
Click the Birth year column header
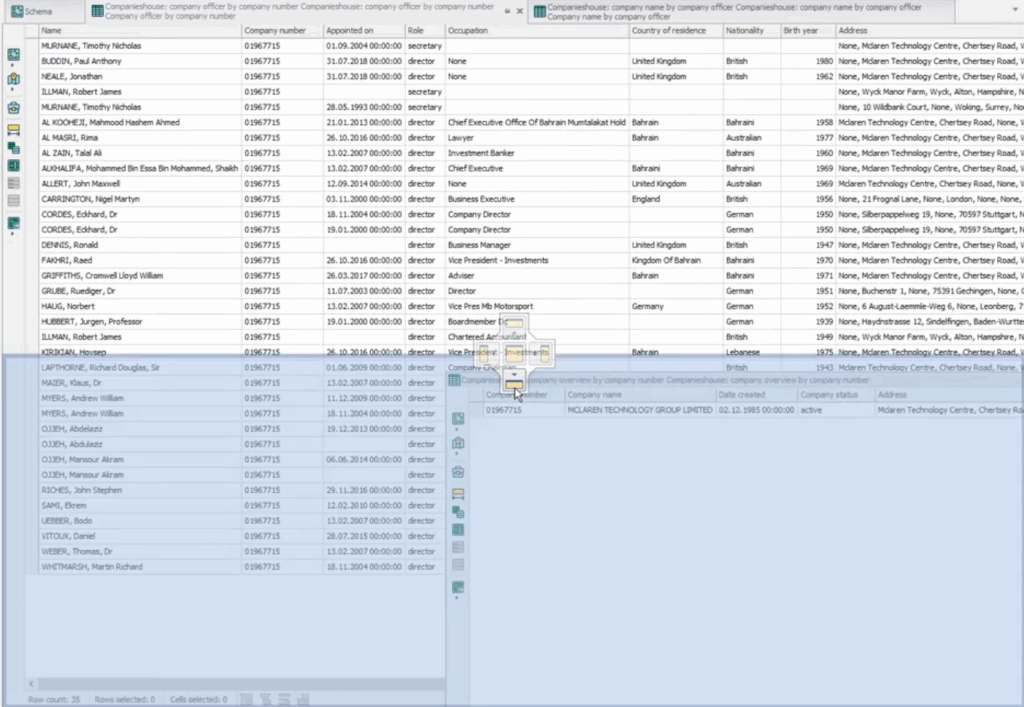click(x=808, y=31)
